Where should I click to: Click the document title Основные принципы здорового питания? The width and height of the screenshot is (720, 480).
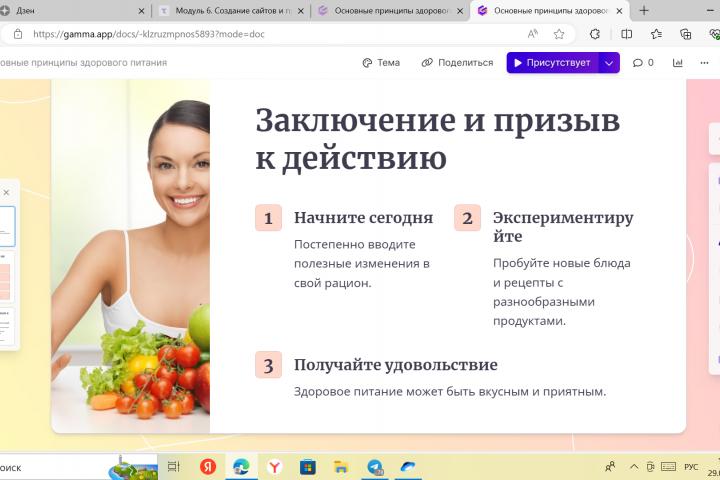tap(83, 63)
